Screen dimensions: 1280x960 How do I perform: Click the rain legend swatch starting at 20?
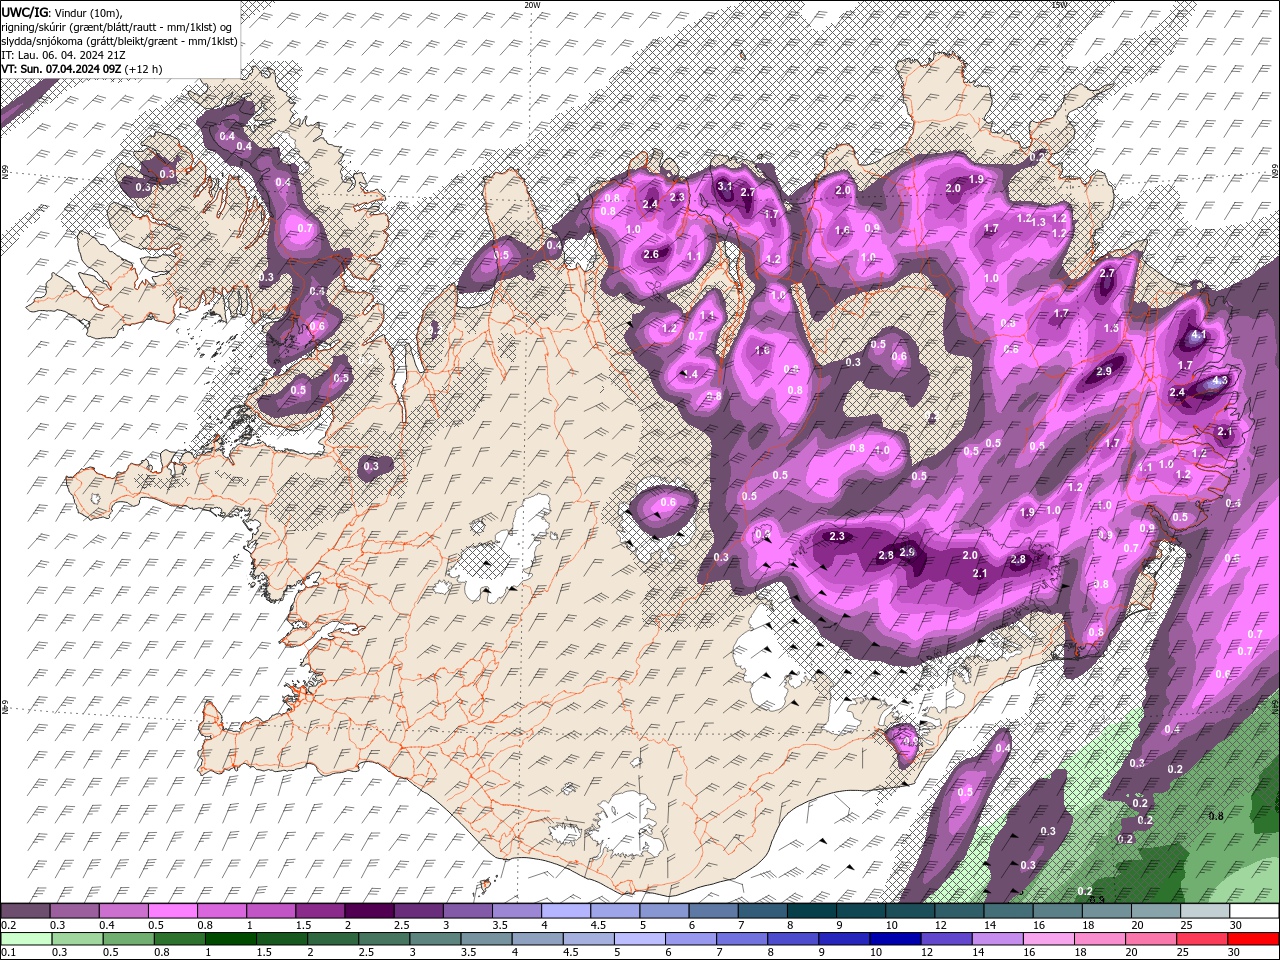coord(1151,938)
